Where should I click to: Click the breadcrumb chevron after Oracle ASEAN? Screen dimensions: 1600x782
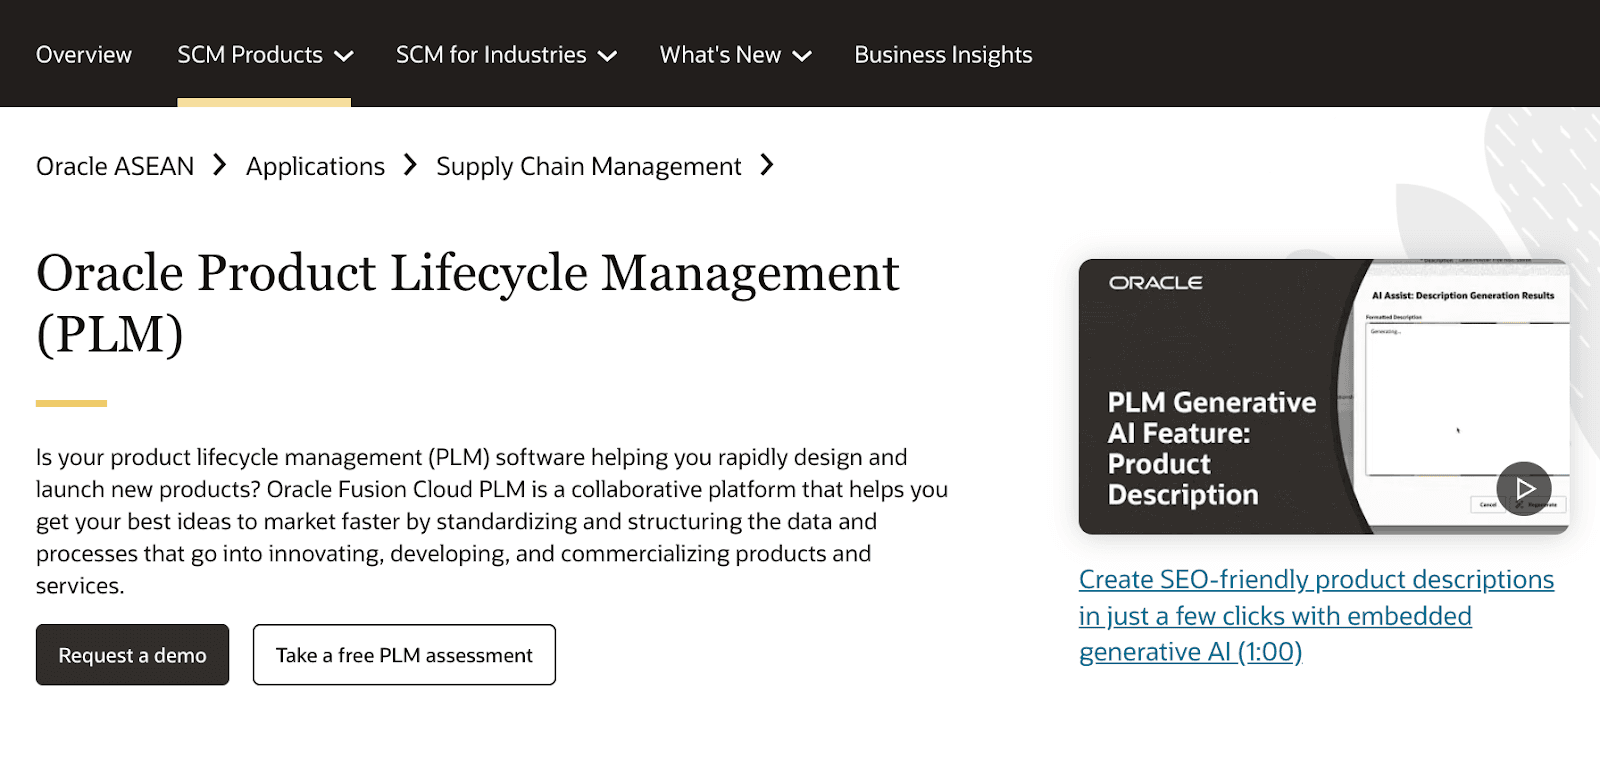click(218, 166)
